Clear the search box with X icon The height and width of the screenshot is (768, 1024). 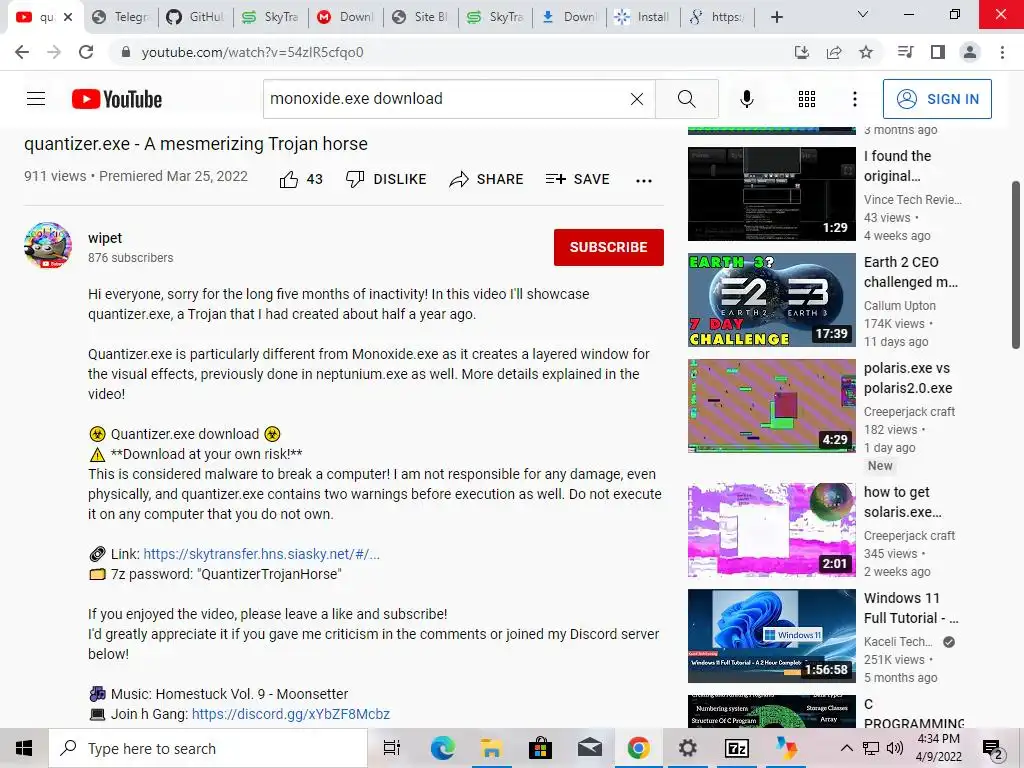(x=637, y=99)
